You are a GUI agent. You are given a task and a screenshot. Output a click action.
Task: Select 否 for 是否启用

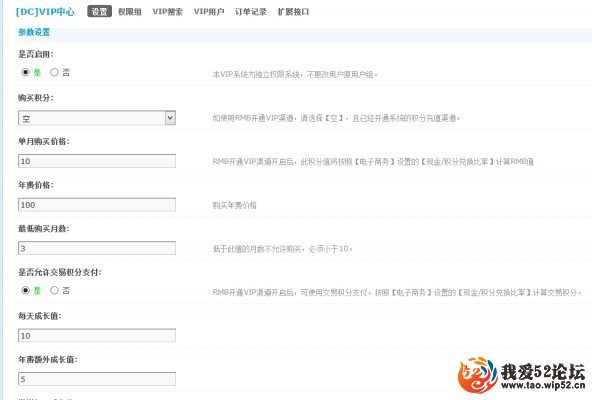coord(54,72)
